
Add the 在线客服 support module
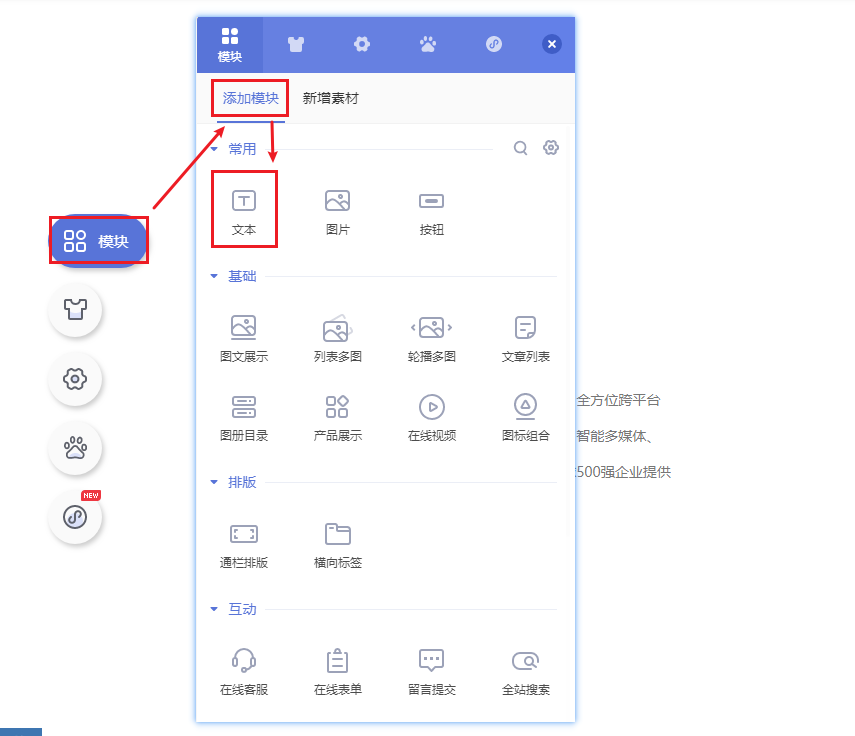pos(244,672)
